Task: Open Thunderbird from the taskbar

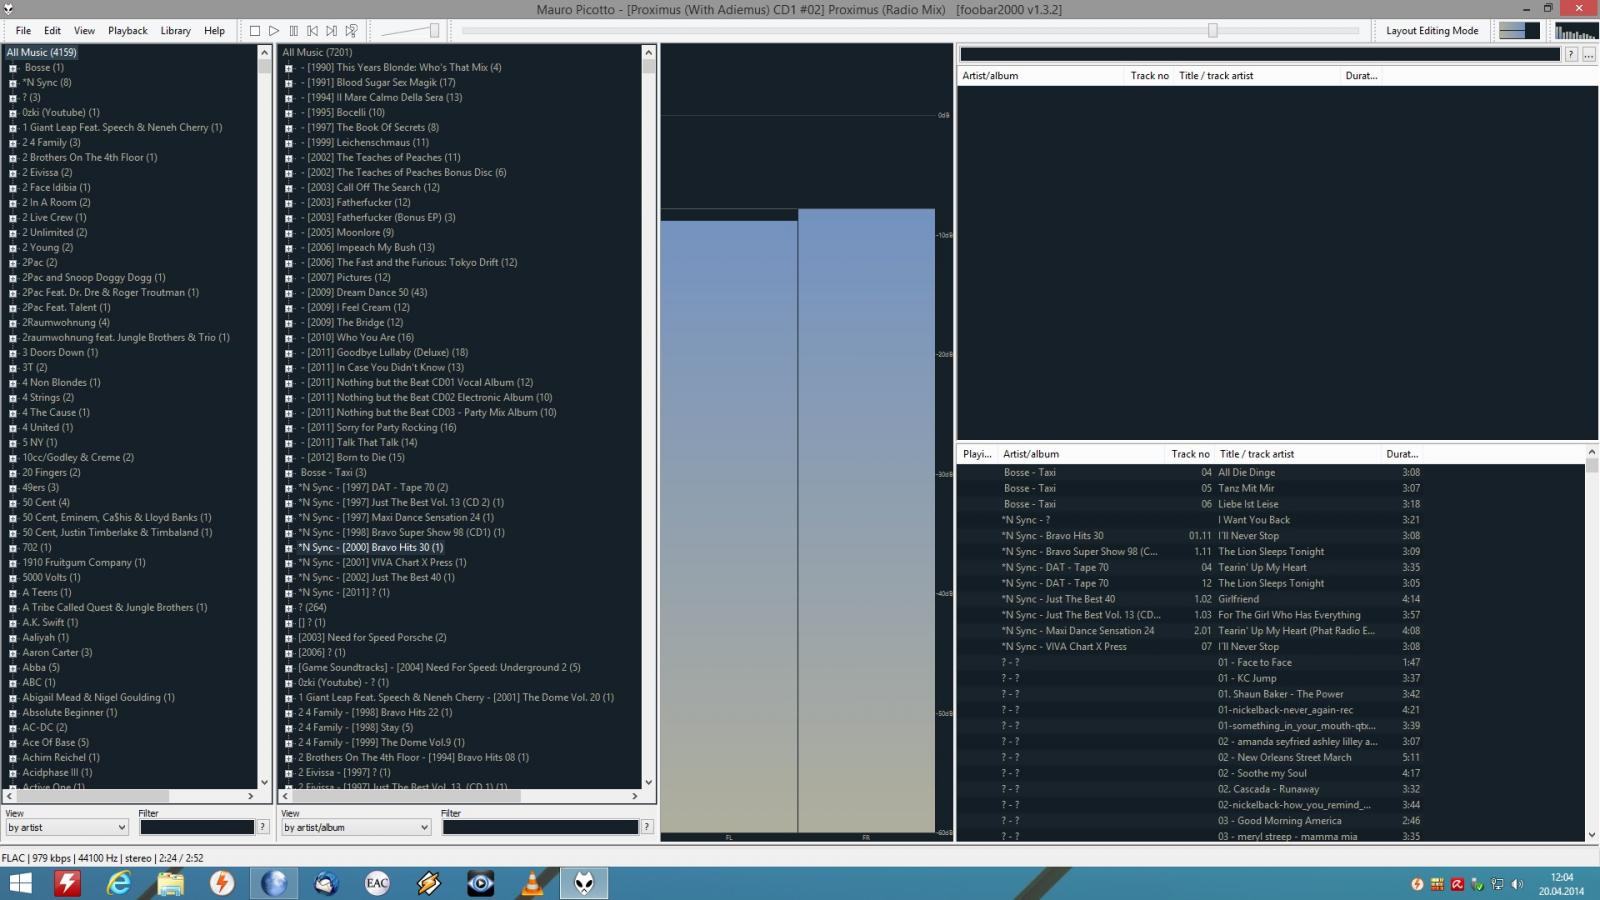Action: pos(325,883)
